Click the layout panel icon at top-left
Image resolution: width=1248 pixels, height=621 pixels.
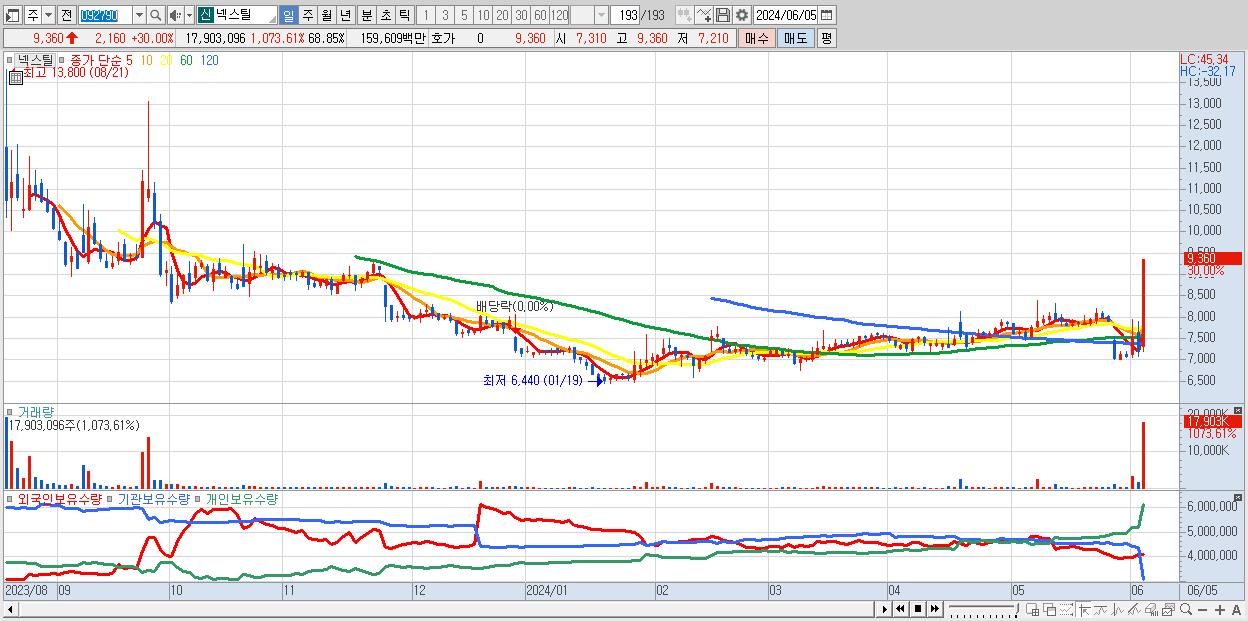(x=13, y=15)
